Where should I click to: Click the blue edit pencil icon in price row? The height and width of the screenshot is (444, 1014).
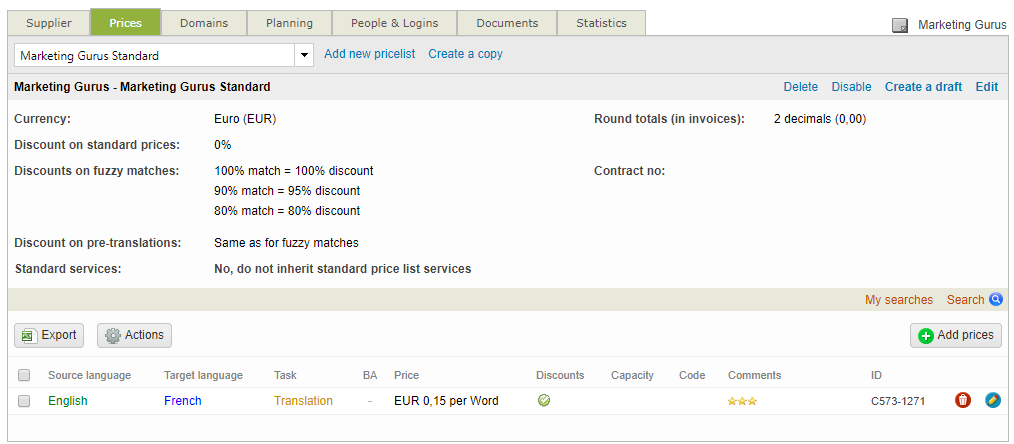tap(992, 401)
